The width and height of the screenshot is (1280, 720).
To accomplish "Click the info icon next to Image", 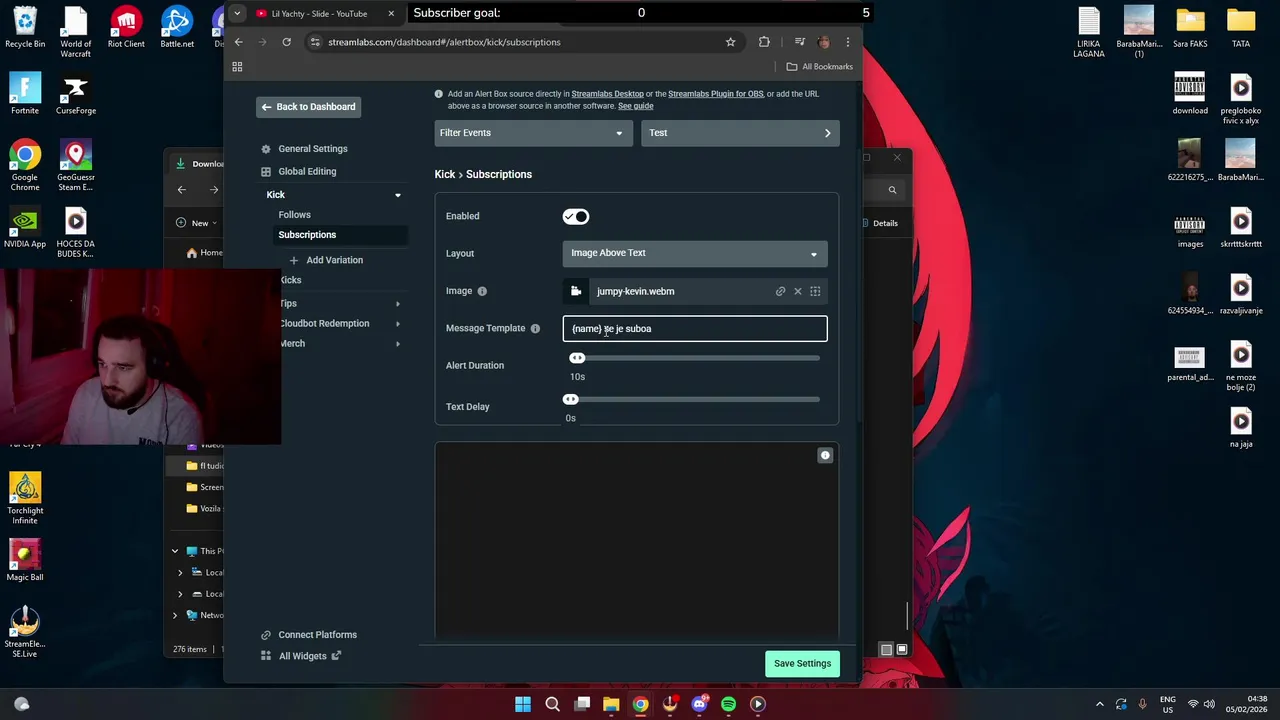I will (482, 291).
